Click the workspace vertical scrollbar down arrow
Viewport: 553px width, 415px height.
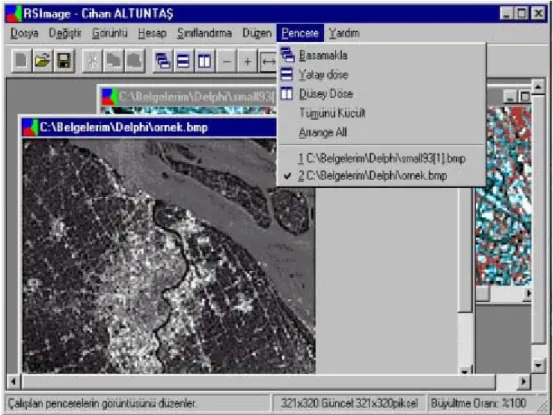point(538,365)
